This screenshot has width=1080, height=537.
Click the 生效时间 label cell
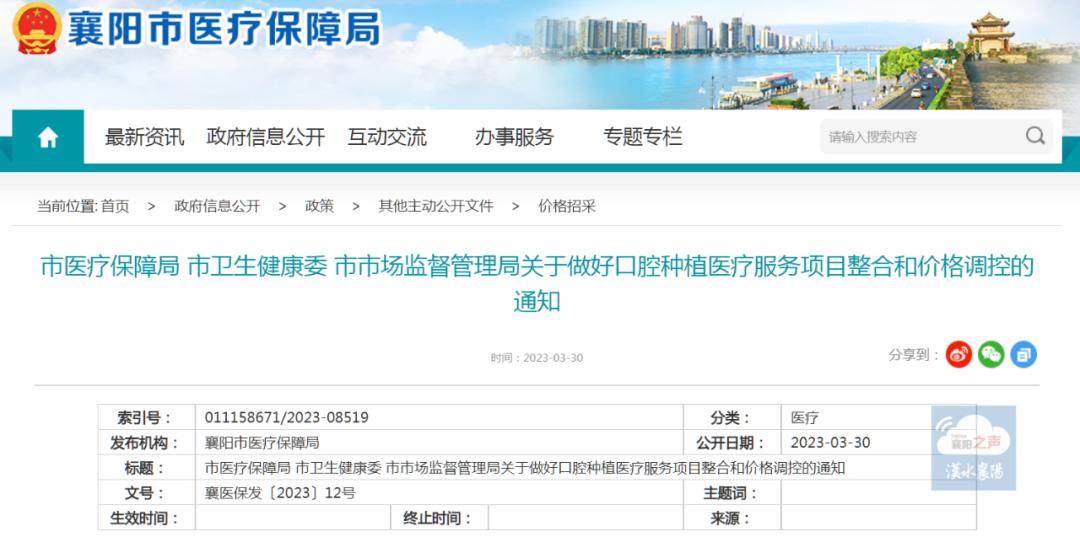[147, 518]
